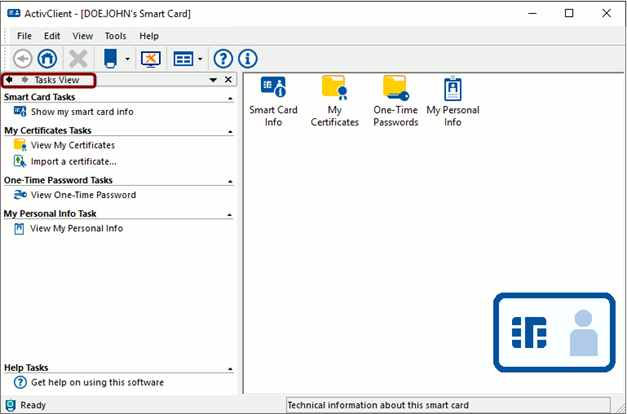This screenshot has width=627, height=414.
Task: Close the Tasks View pane
Action: click(x=228, y=80)
